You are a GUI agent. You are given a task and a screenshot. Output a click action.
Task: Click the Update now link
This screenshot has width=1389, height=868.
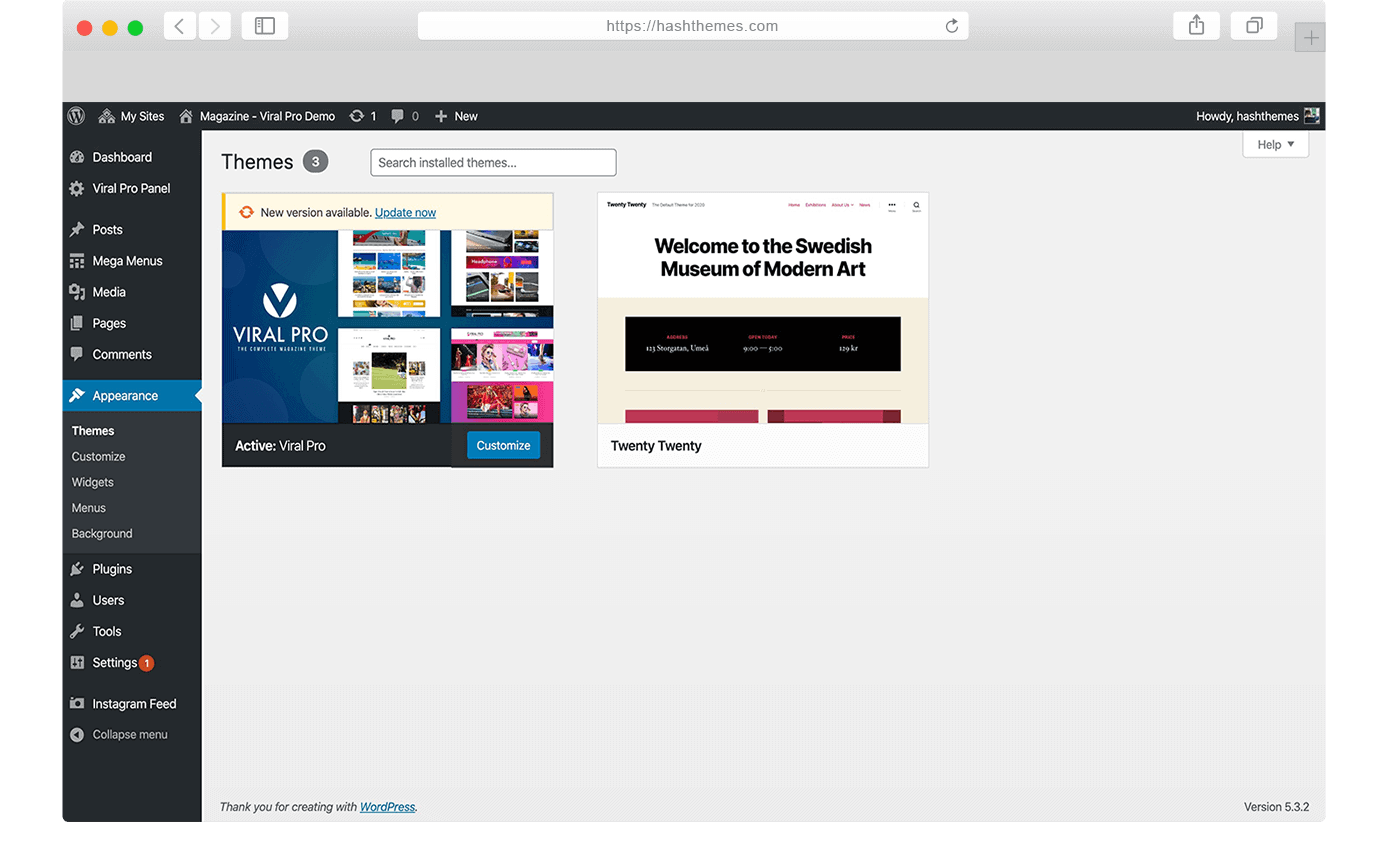coord(405,212)
